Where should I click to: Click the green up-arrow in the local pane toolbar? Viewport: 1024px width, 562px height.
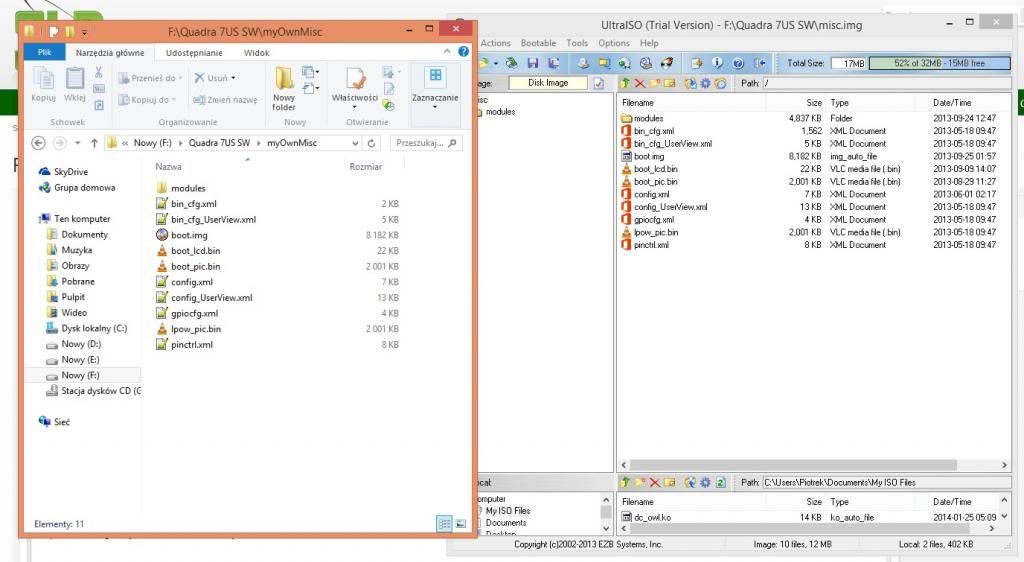point(624,482)
